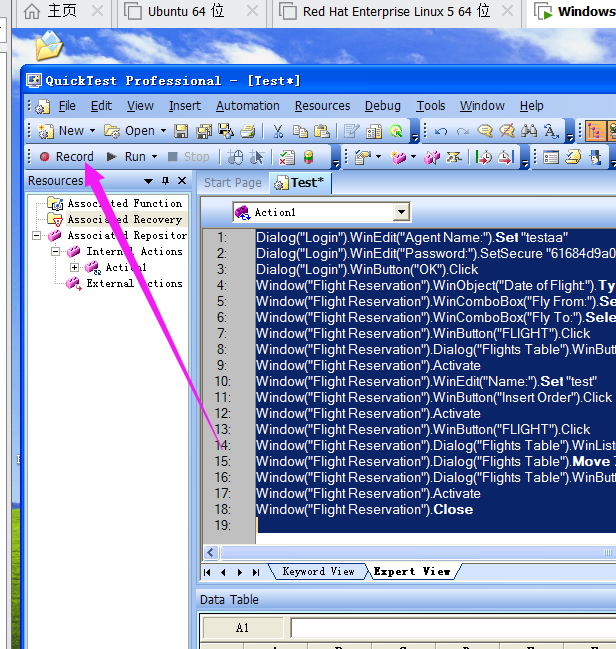Open the Insert Checkpoint dropdown arrow
The width and height of the screenshot is (616, 649).
[x=378, y=157]
